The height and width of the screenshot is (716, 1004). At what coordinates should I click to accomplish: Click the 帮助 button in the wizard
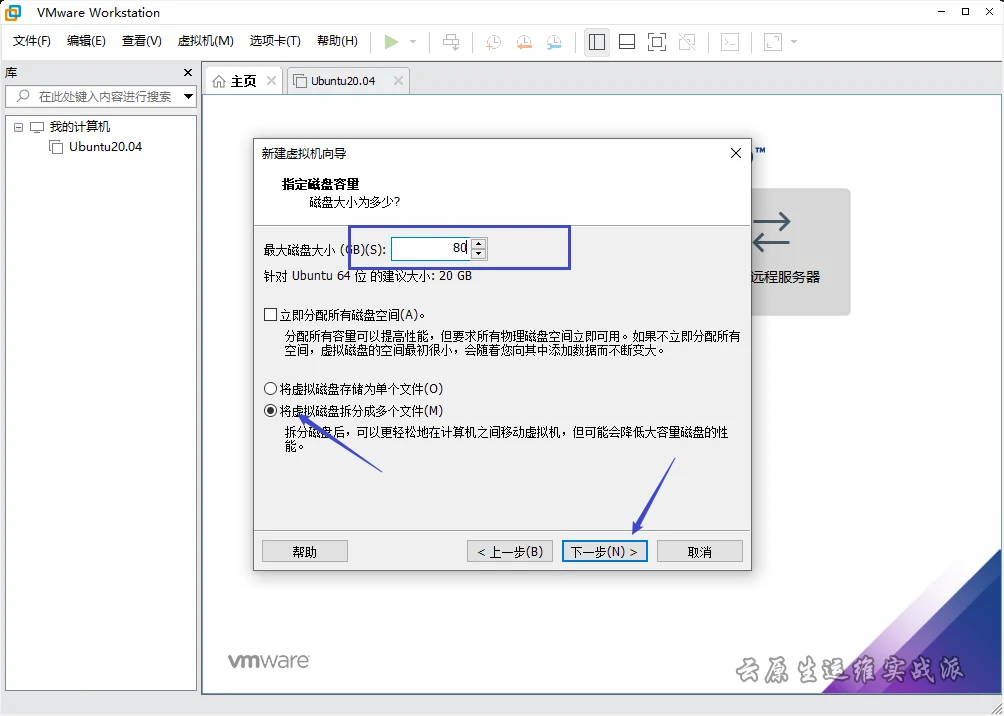[305, 551]
